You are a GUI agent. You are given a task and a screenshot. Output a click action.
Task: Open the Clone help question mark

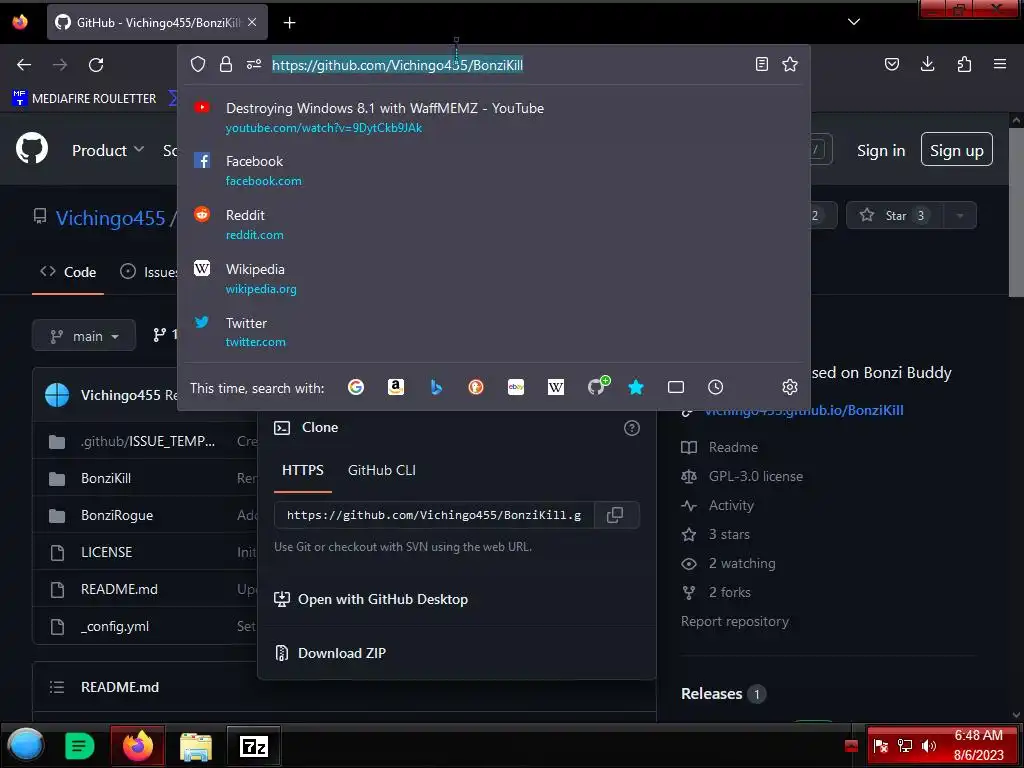tap(632, 428)
